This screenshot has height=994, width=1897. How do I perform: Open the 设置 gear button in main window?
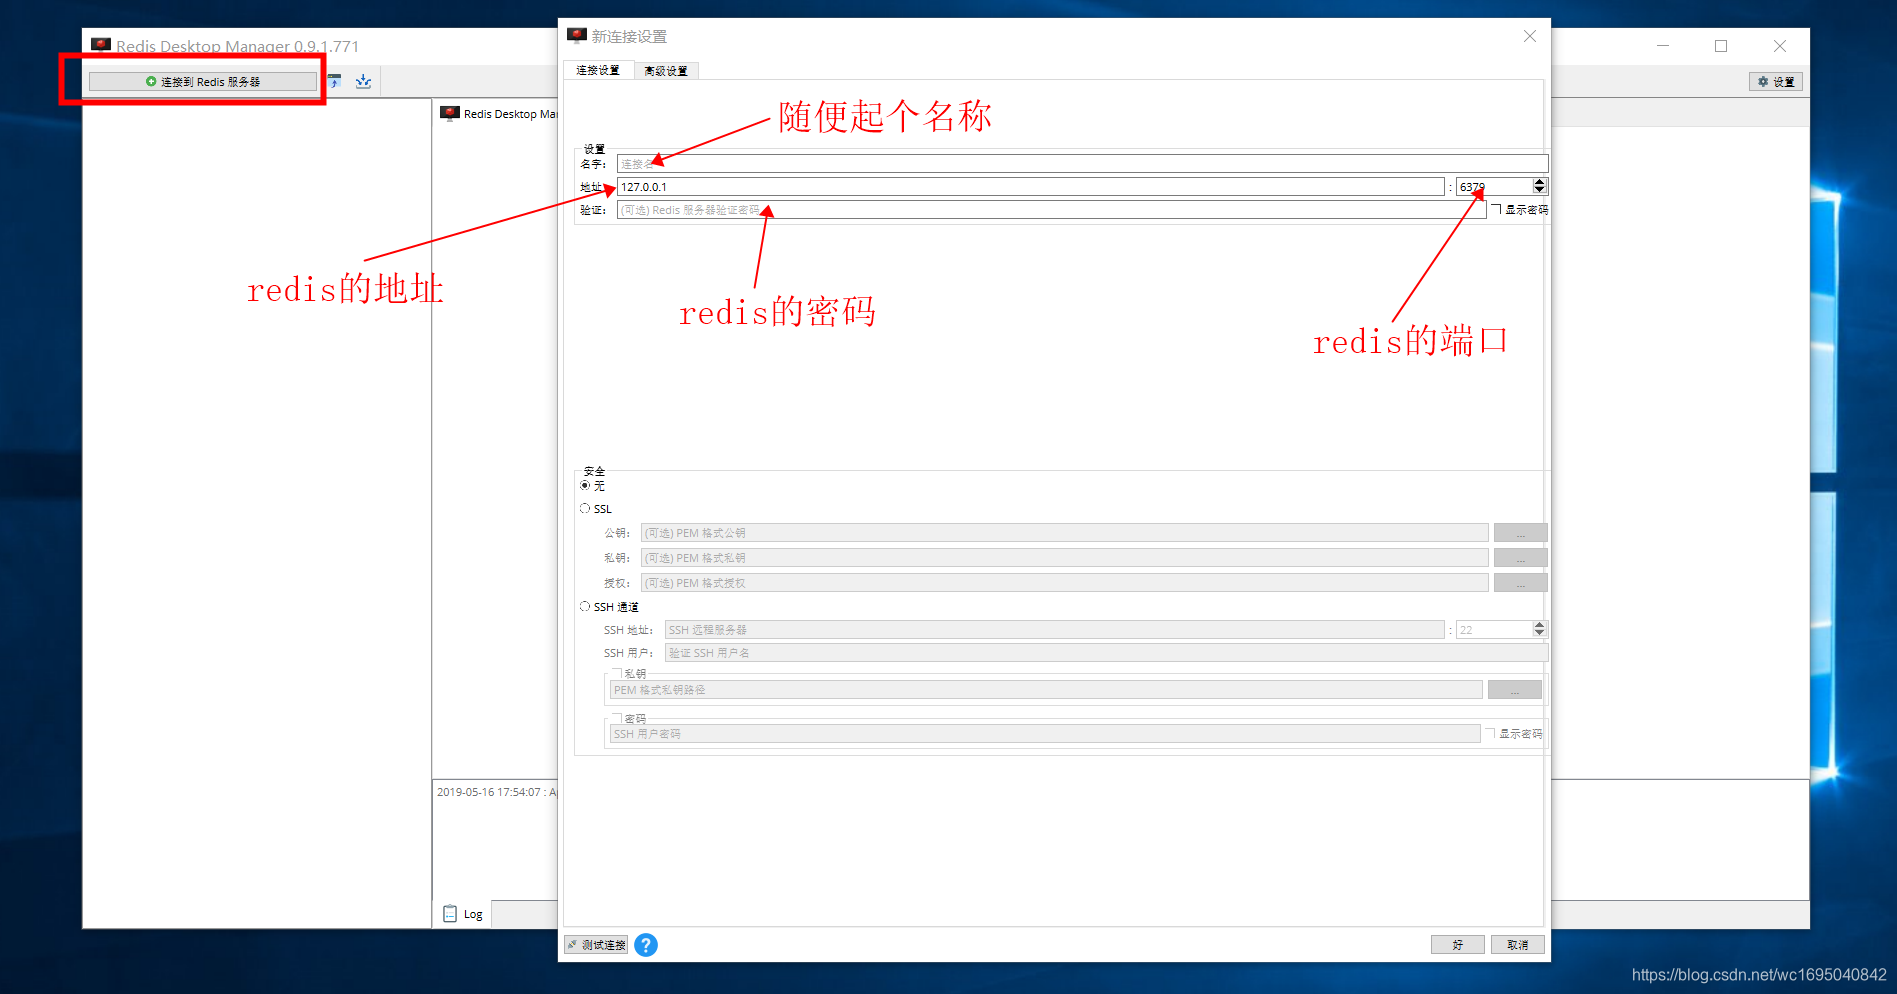[x=1775, y=82]
